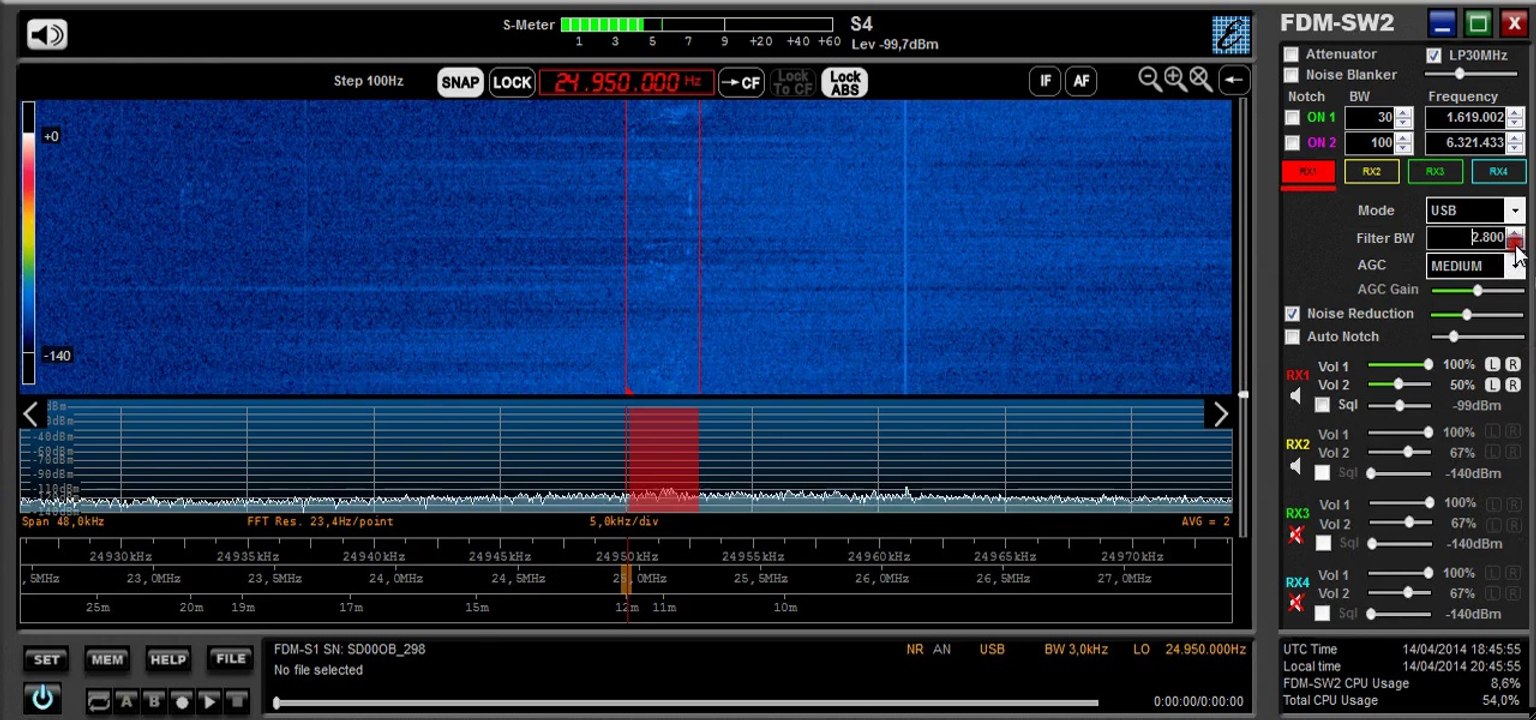This screenshot has height=720, width=1536.
Task: Enable the Noise Blanker checkbox
Action: pyautogui.click(x=1291, y=75)
